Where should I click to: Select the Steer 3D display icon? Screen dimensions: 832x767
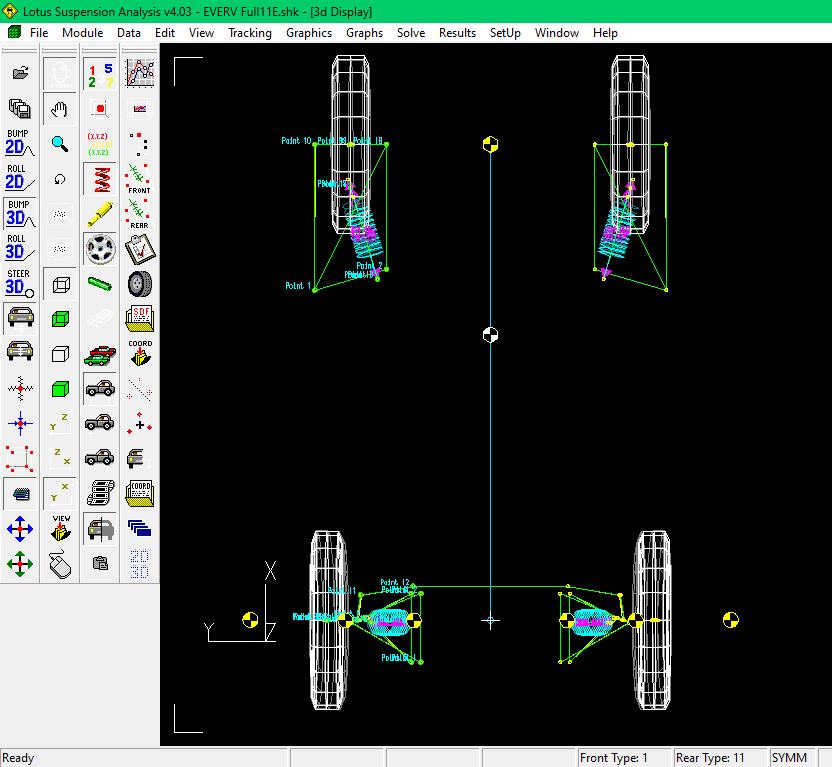(20, 283)
